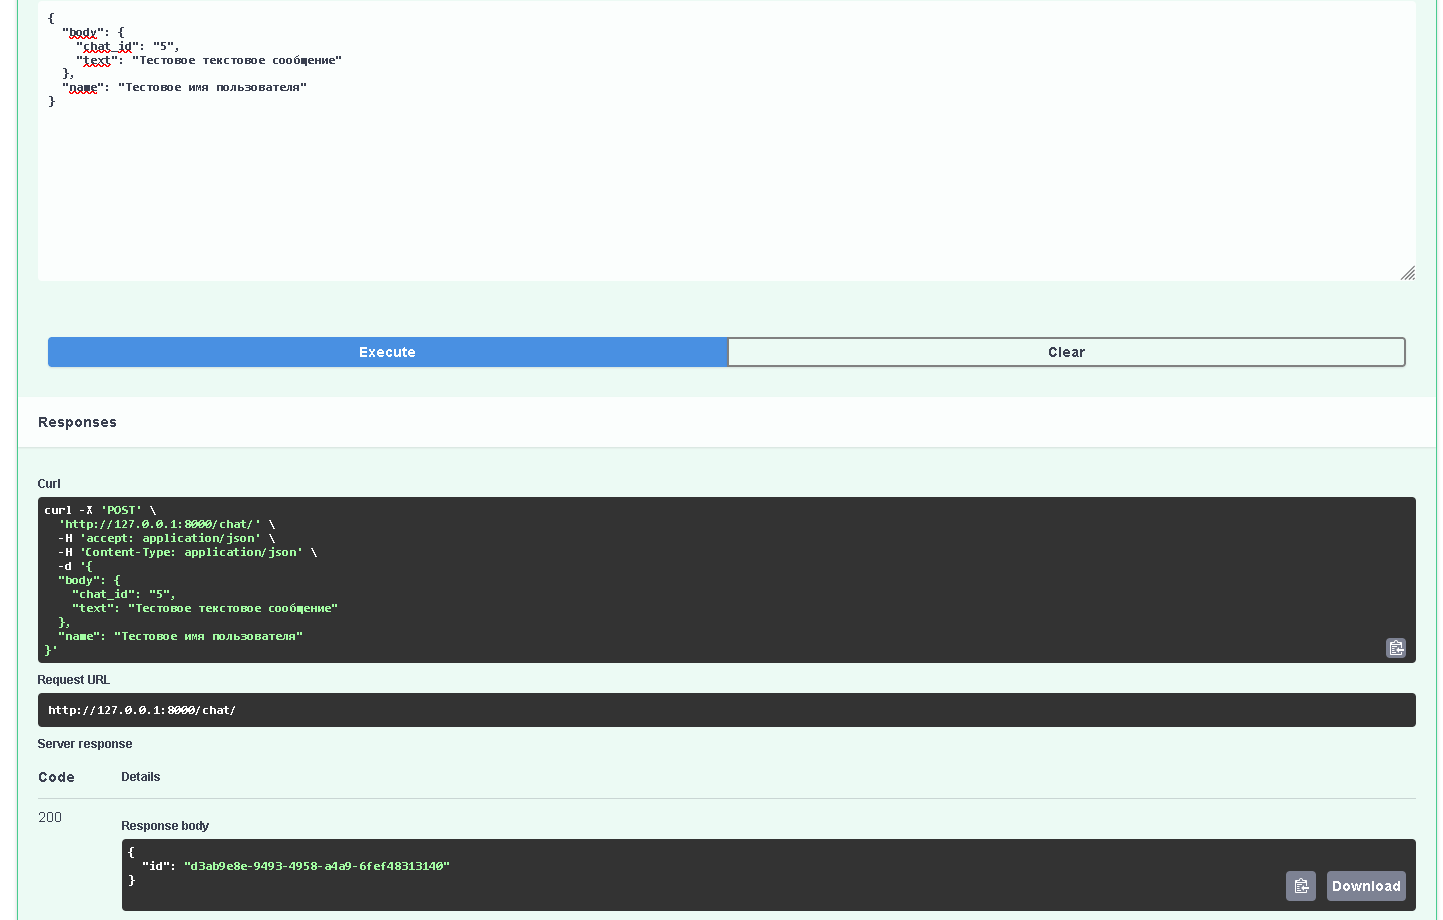Click the "name" line in the request editor

(184, 88)
